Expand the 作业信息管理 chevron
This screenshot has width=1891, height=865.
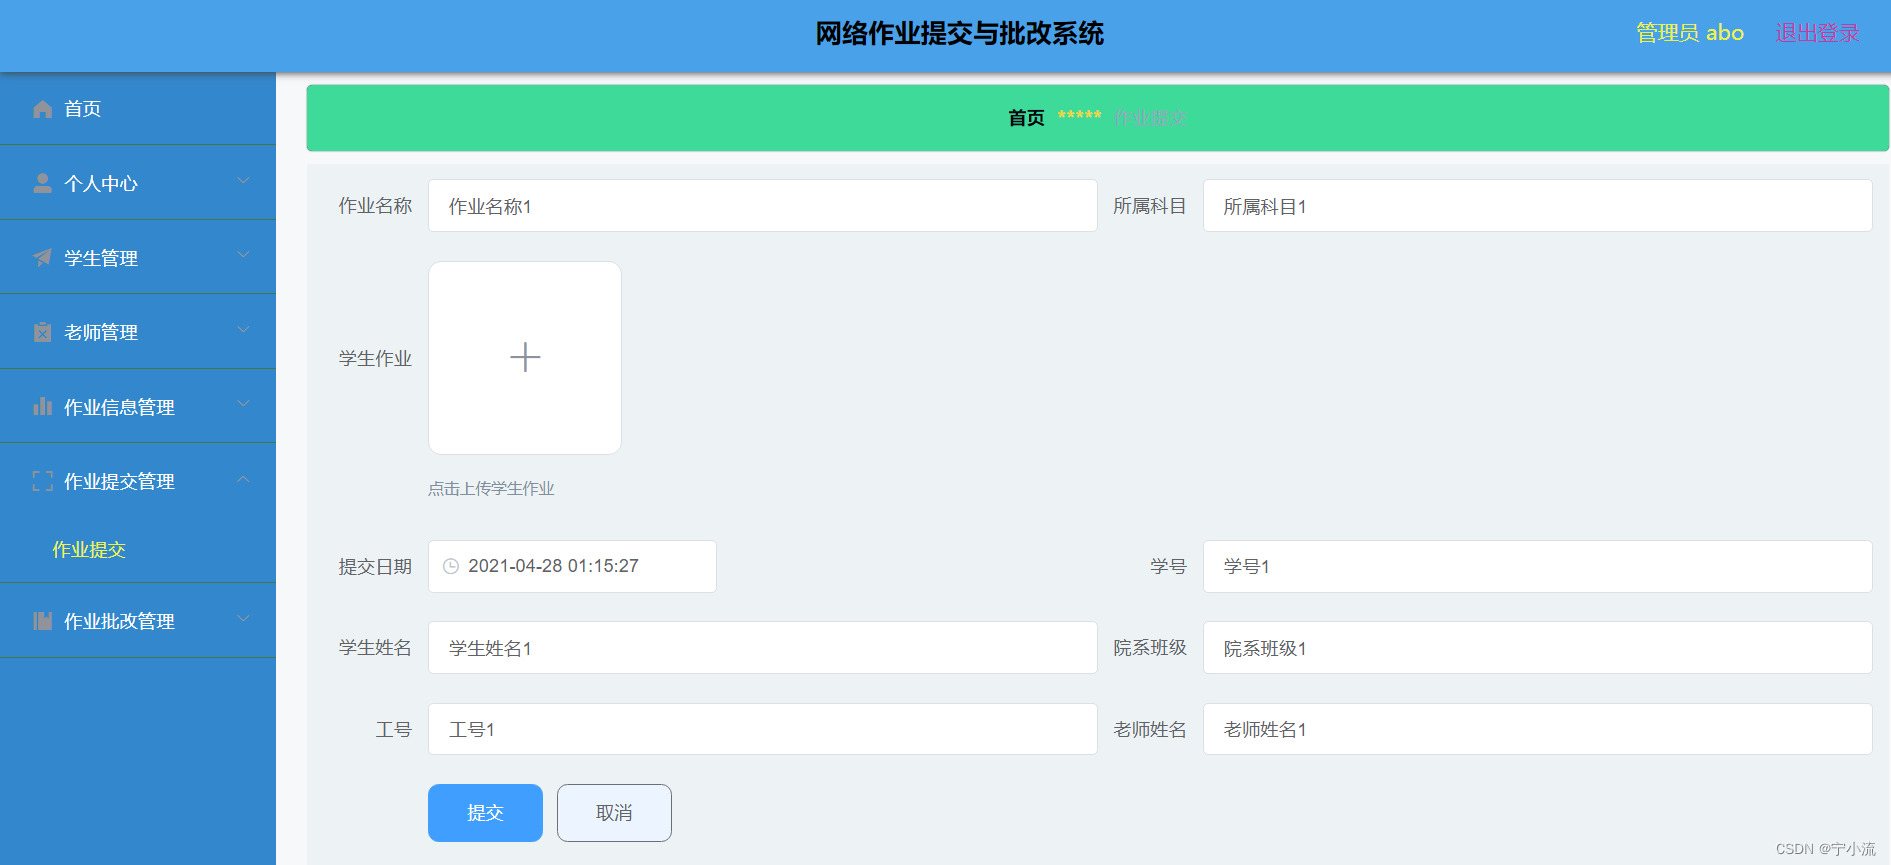pyautogui.click(x=243, y=404)
